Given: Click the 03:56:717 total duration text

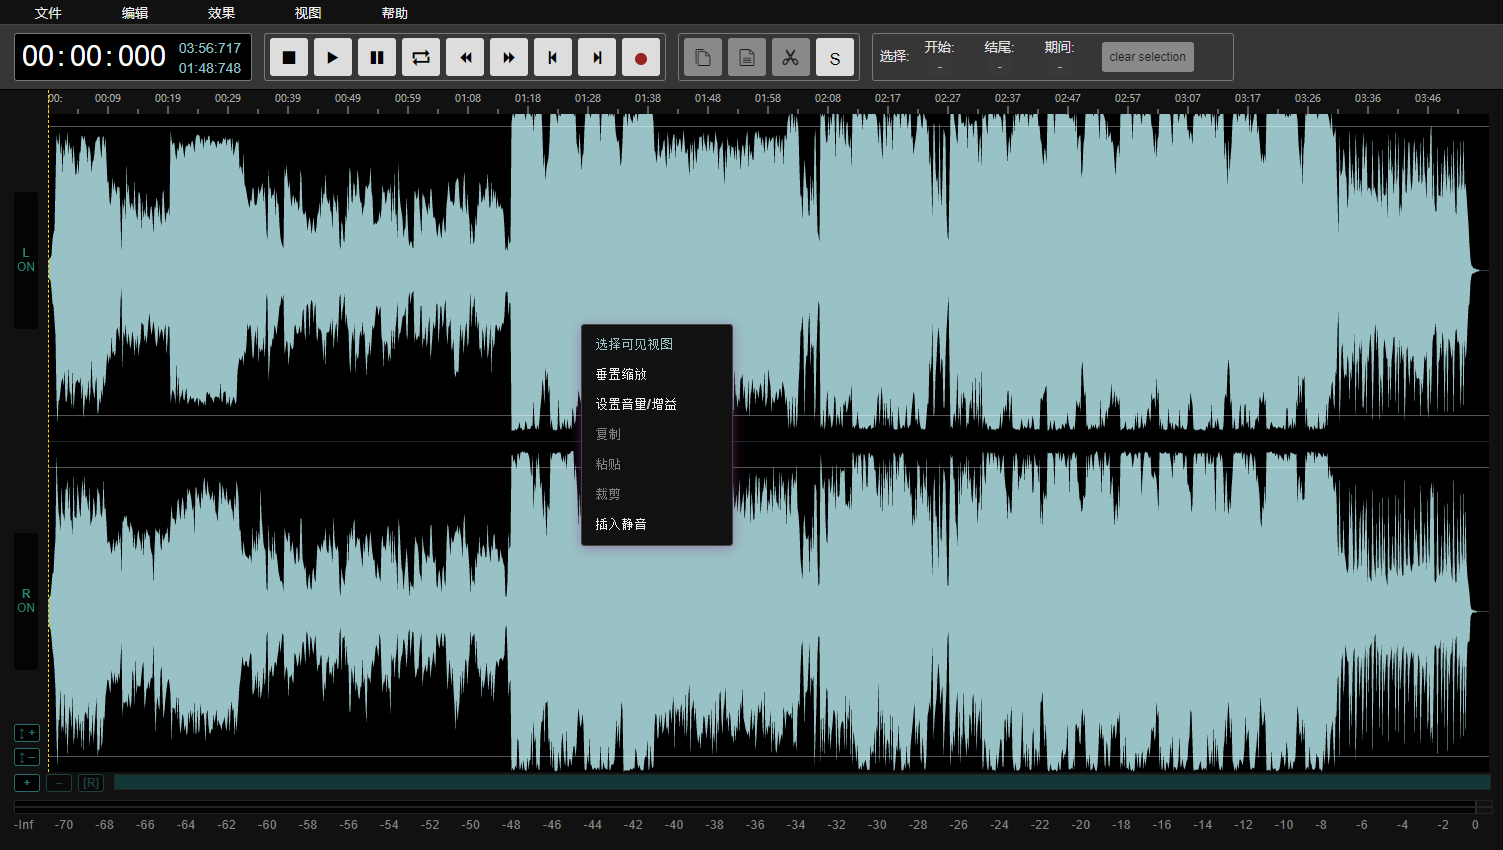Looking at the screenshot, I should coord(210,48).
